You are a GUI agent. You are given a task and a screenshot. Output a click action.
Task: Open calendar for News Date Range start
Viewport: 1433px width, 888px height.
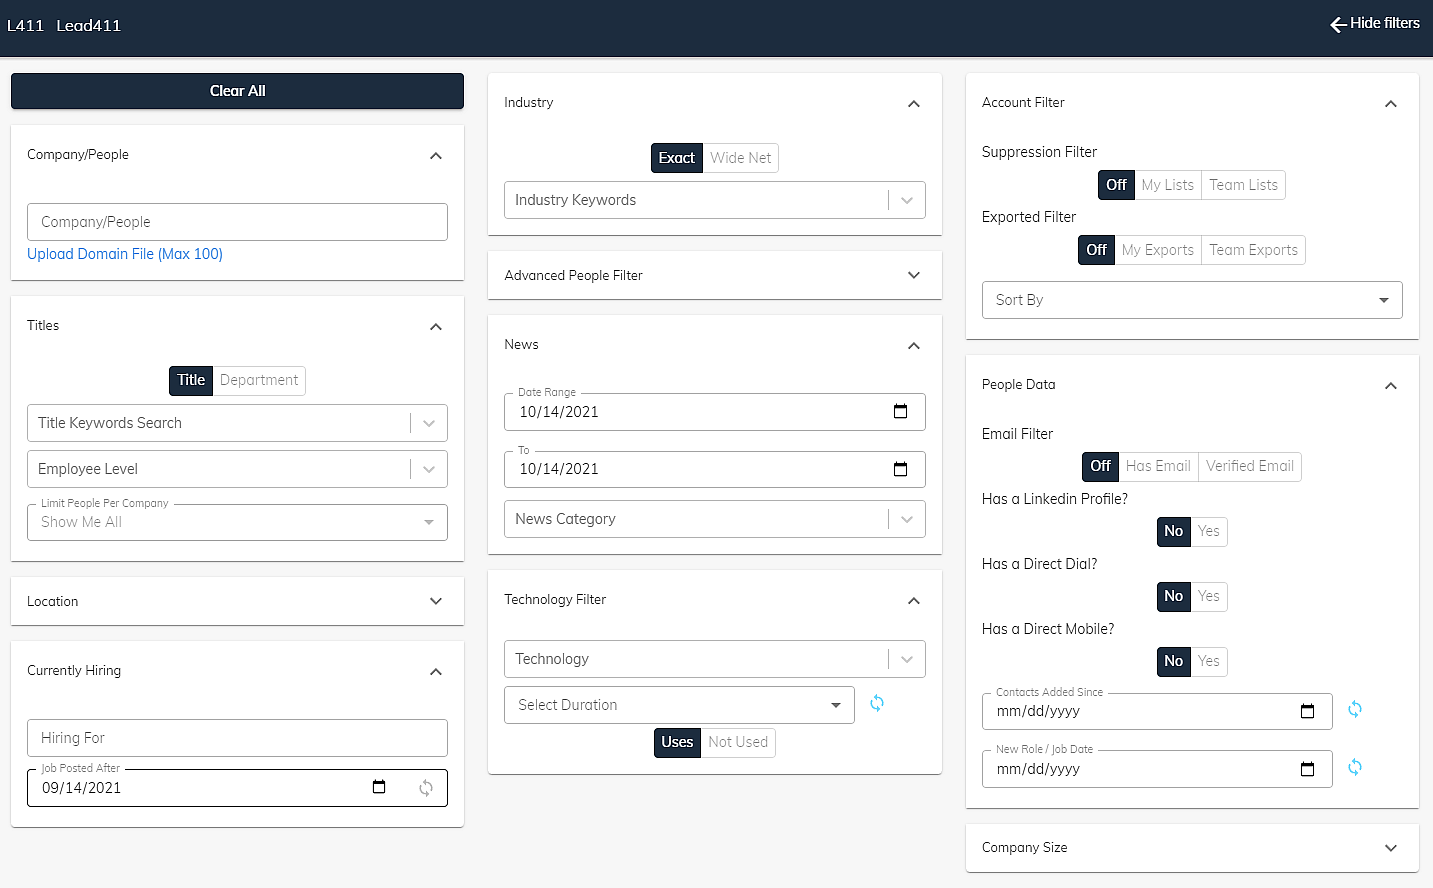(x=900, y=411)
